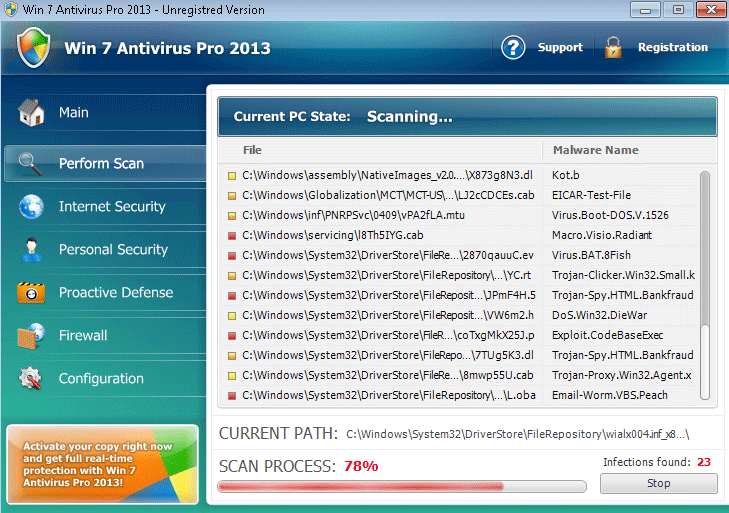Click the Proactive Defense safe icon
The width and height of the screenshot is (729, 513).
point(32,293)
